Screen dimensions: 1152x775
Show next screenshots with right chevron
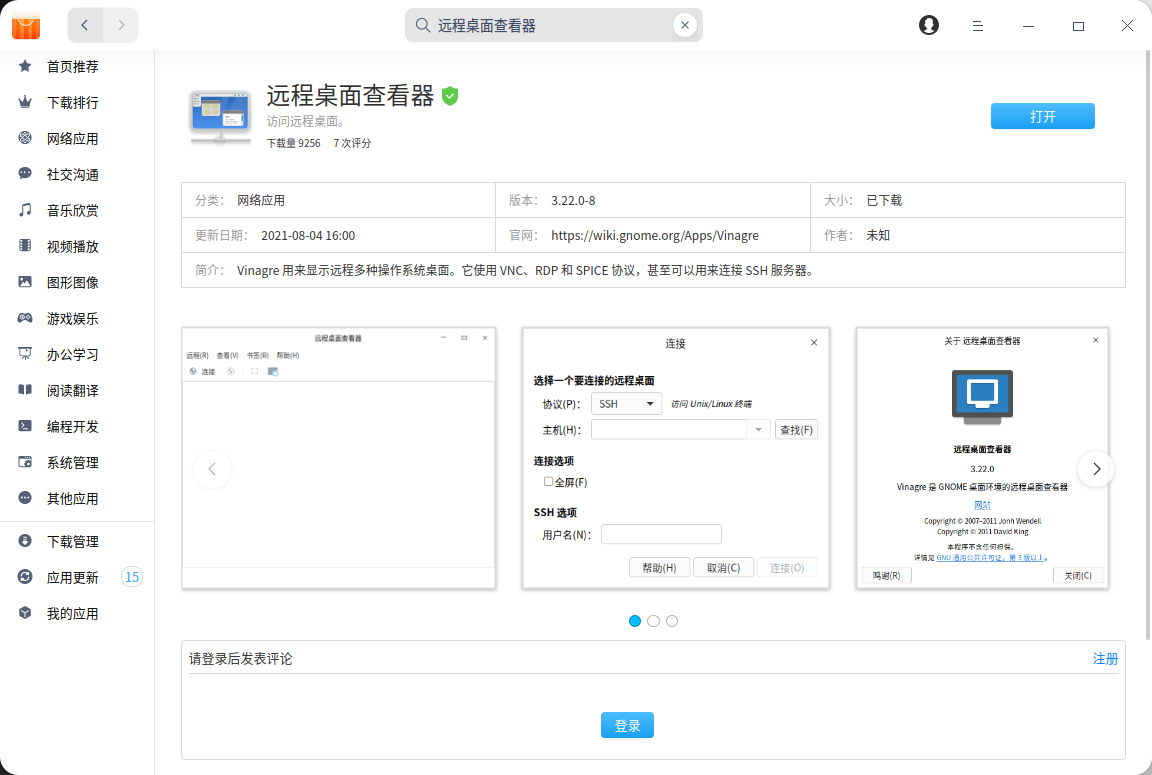[x=1096, y=468]
